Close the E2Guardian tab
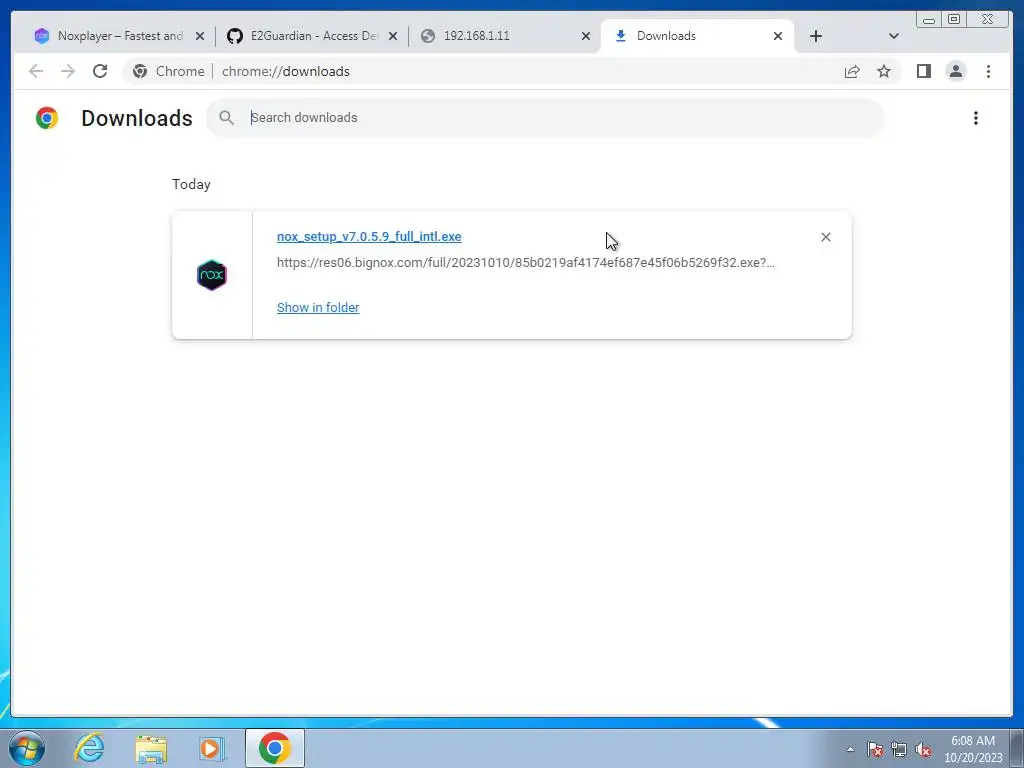The width and height of the screenshot is (1024, 768). coord(392,36)
